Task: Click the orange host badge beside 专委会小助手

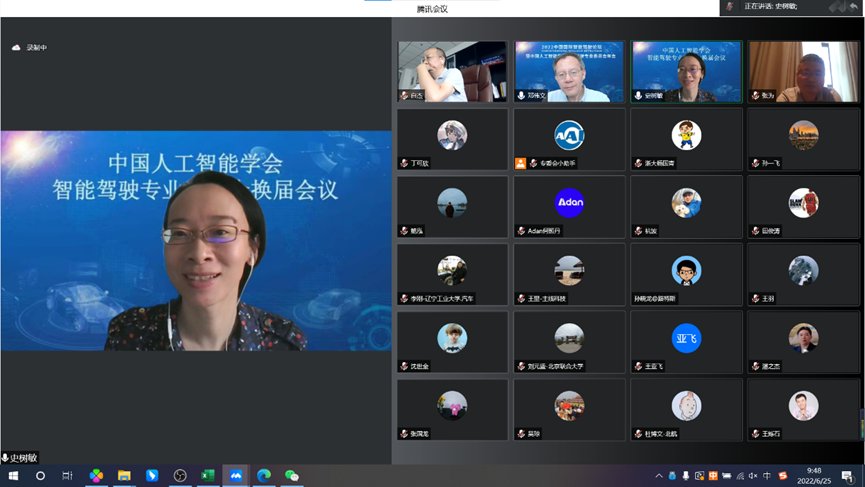Action: [x=520, y=163]
